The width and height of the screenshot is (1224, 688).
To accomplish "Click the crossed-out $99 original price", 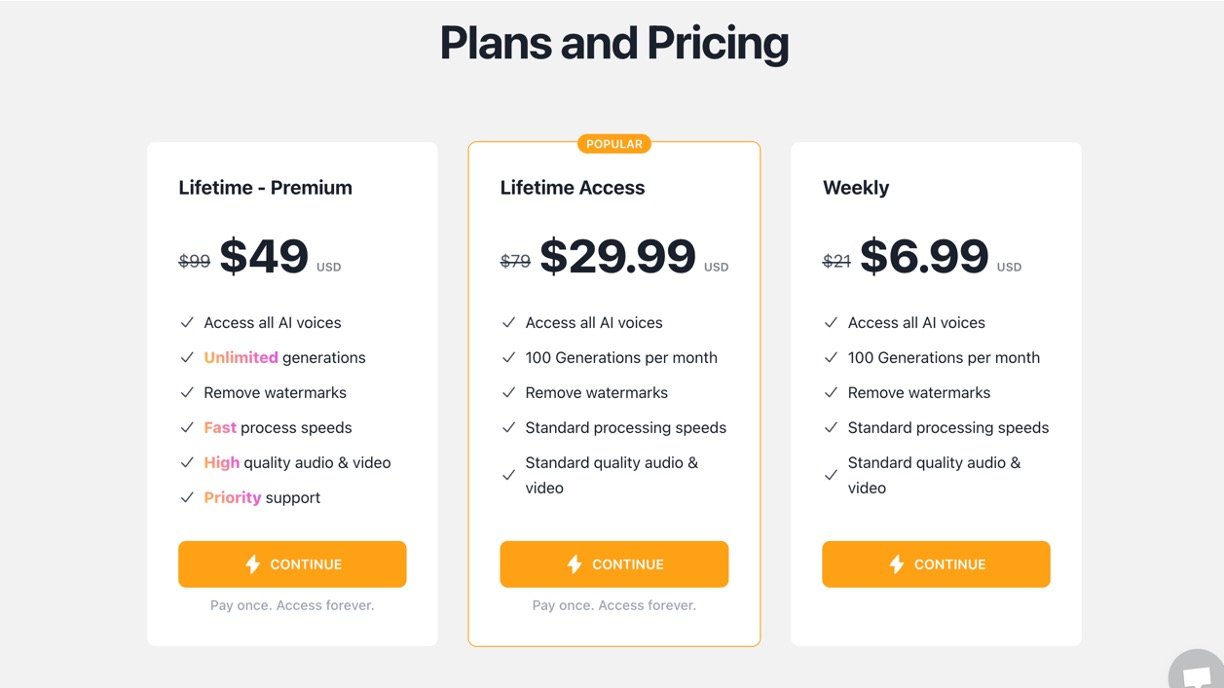I will 194,261.
